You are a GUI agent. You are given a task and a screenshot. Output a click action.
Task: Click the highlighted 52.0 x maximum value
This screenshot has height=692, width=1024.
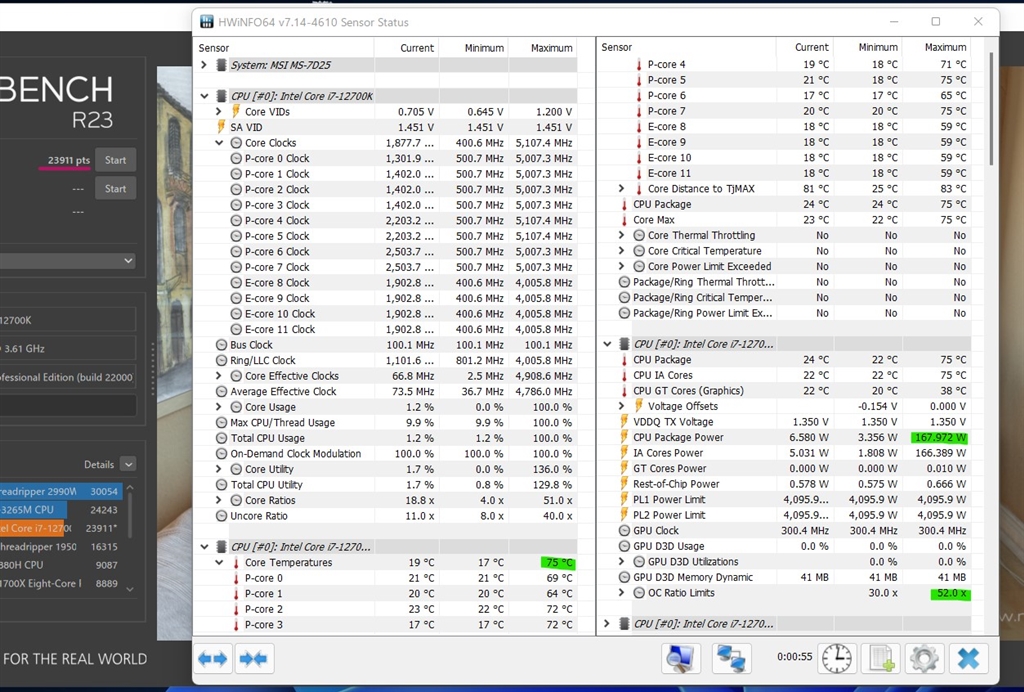(x=950, y=593)
